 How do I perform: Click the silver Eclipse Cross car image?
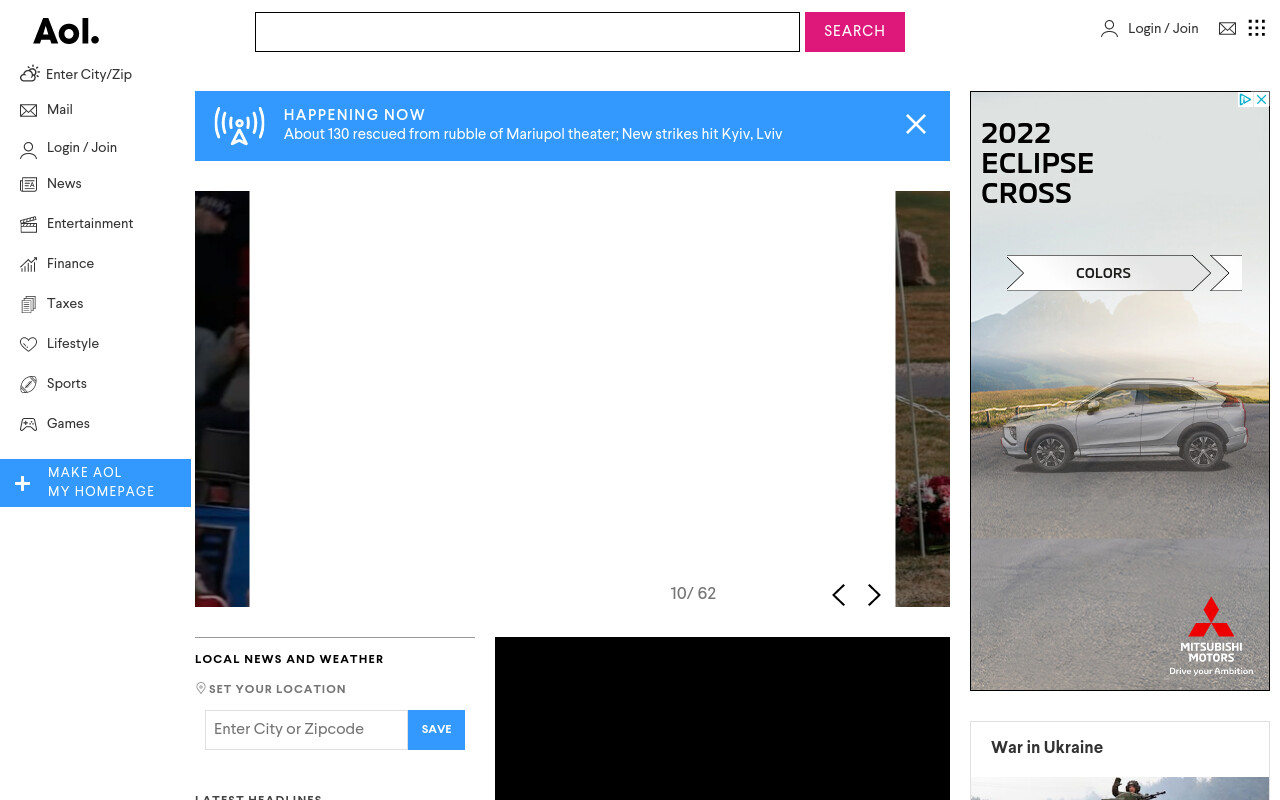tap(1125, 423)
